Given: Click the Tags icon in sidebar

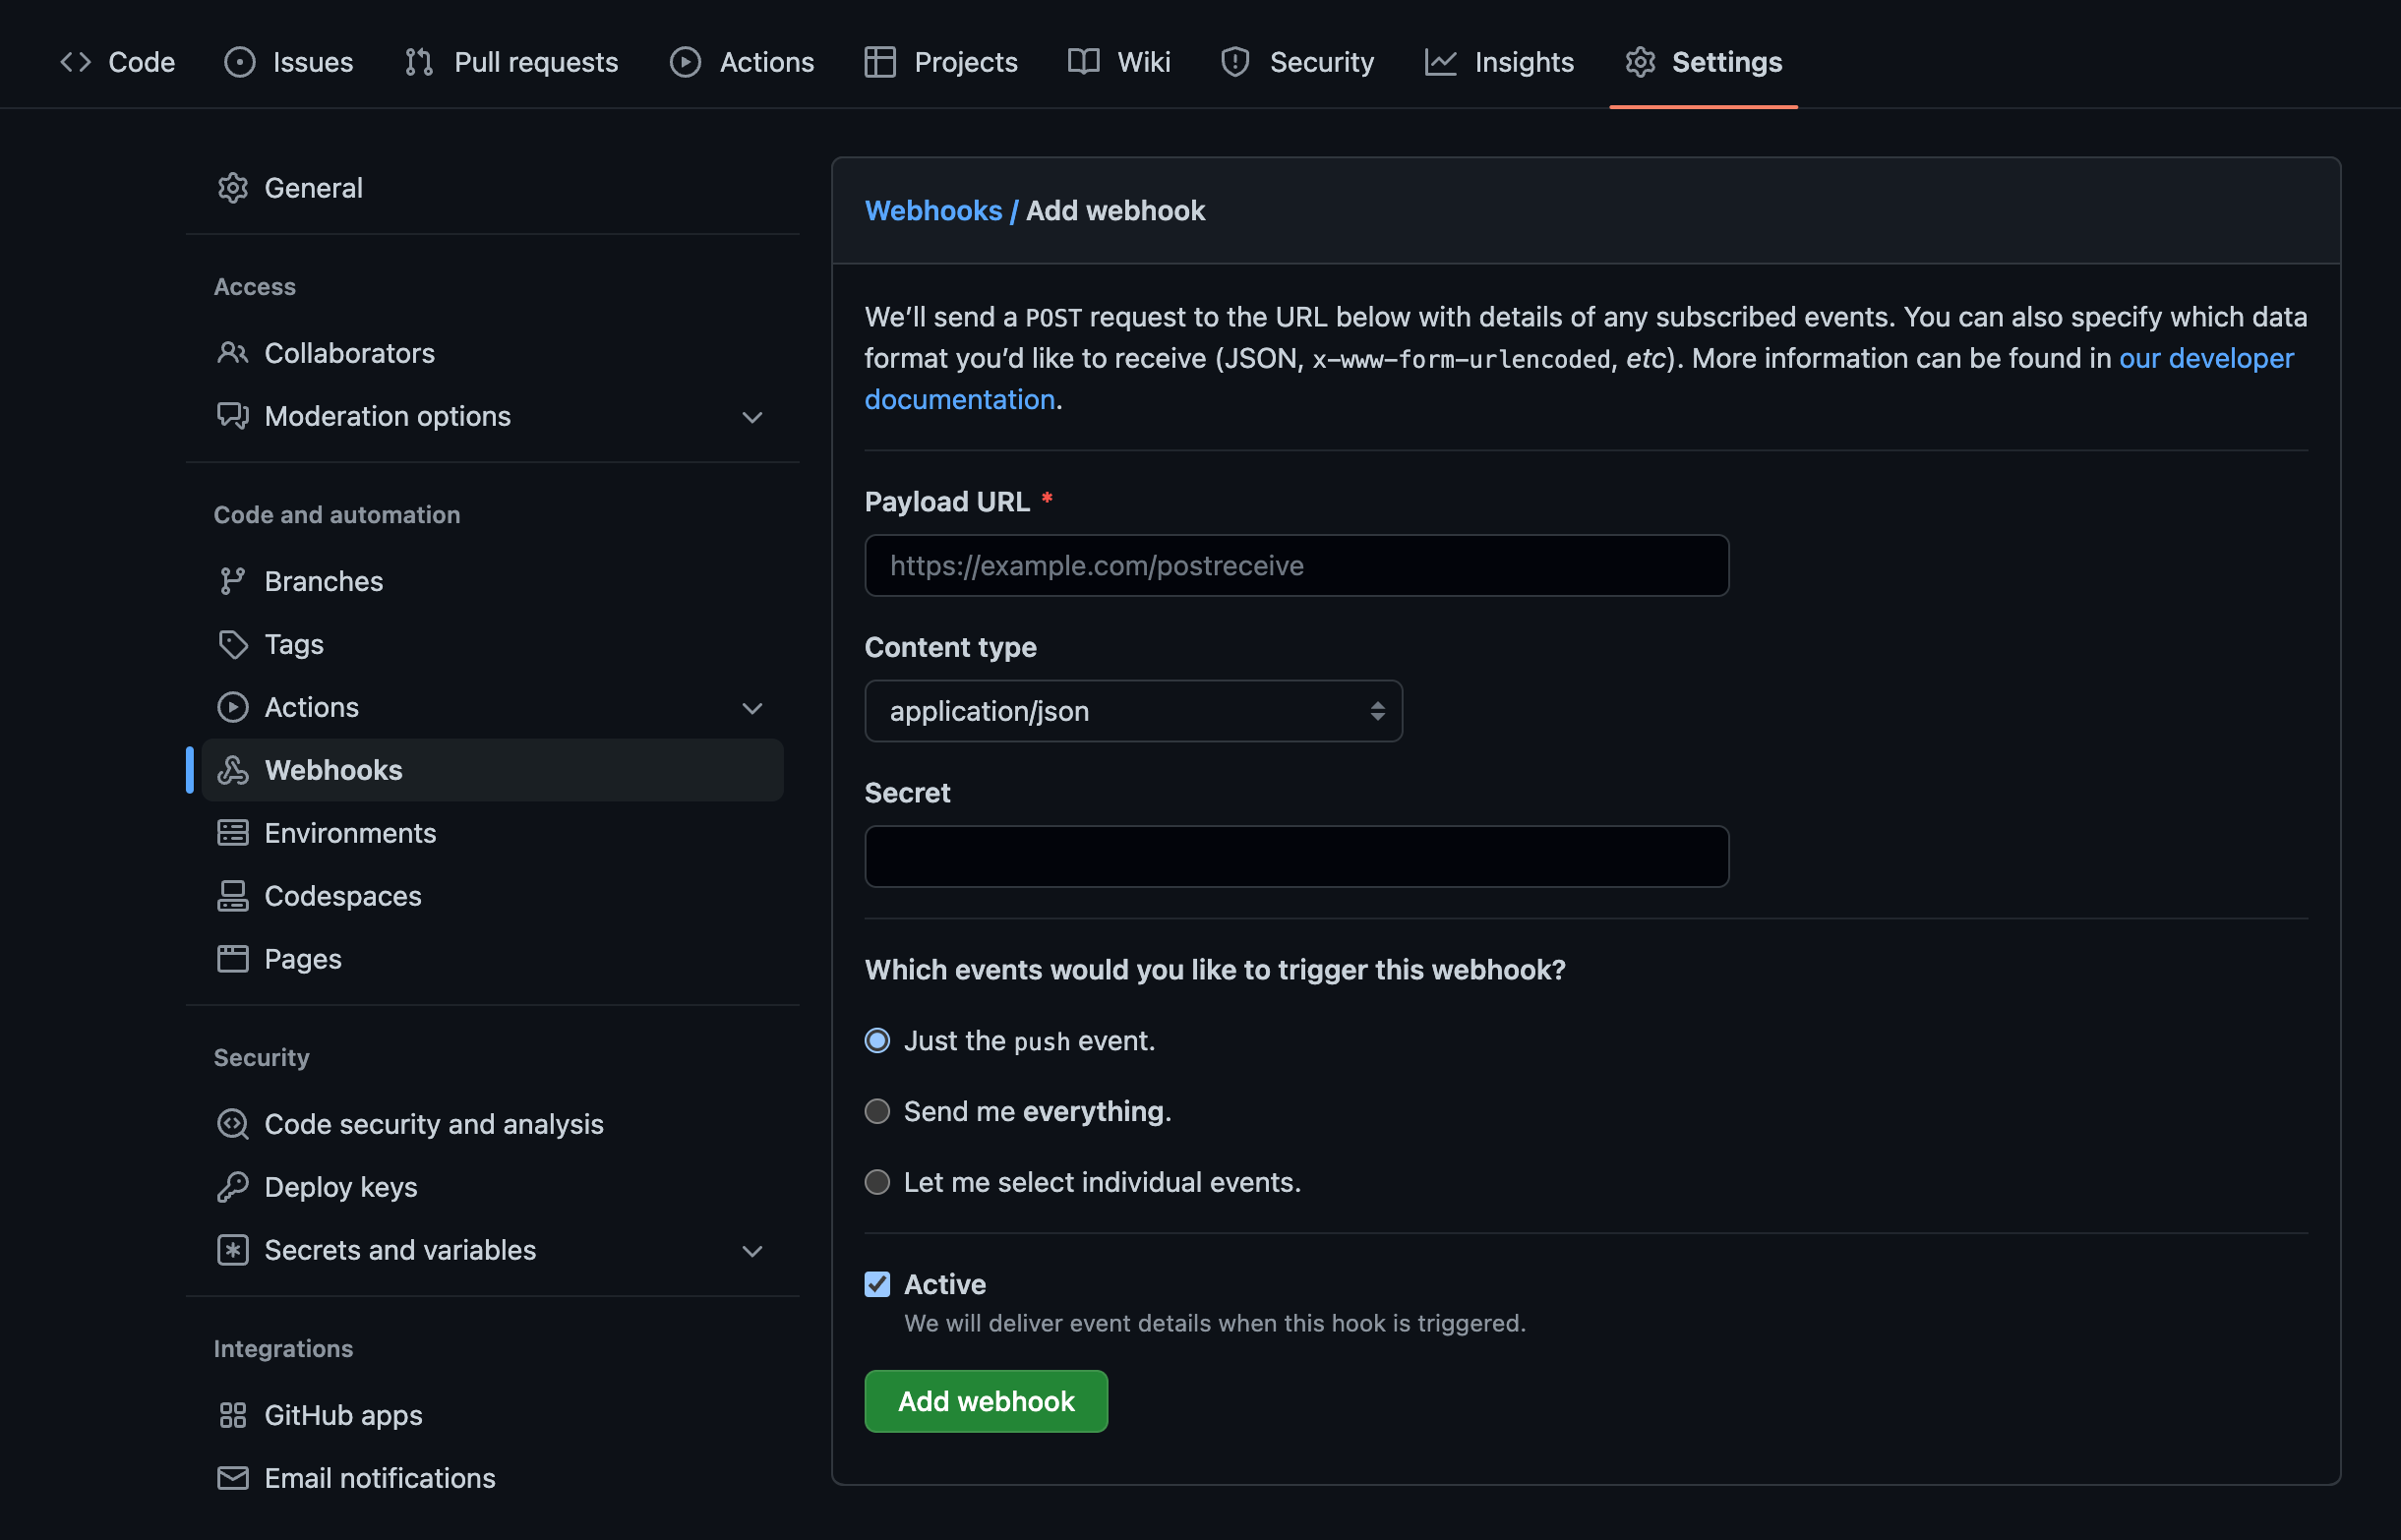Looking at the screenshot, I should (x=232, y=644).
